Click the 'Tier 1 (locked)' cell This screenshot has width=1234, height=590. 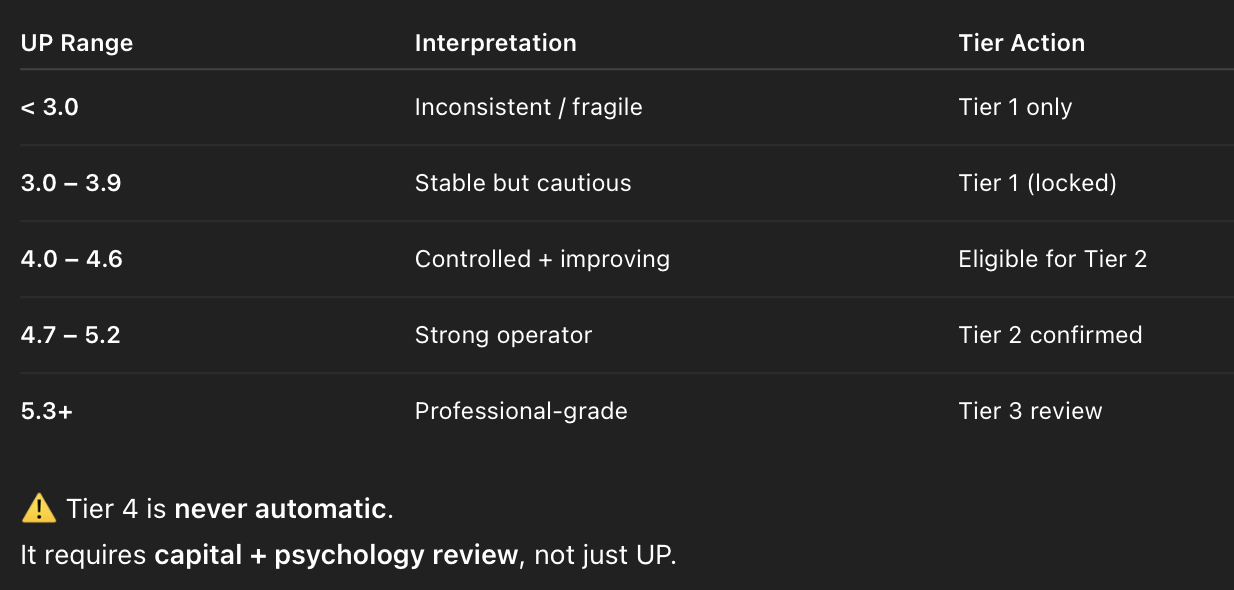pyautogui.click(x=1037, y=183)
